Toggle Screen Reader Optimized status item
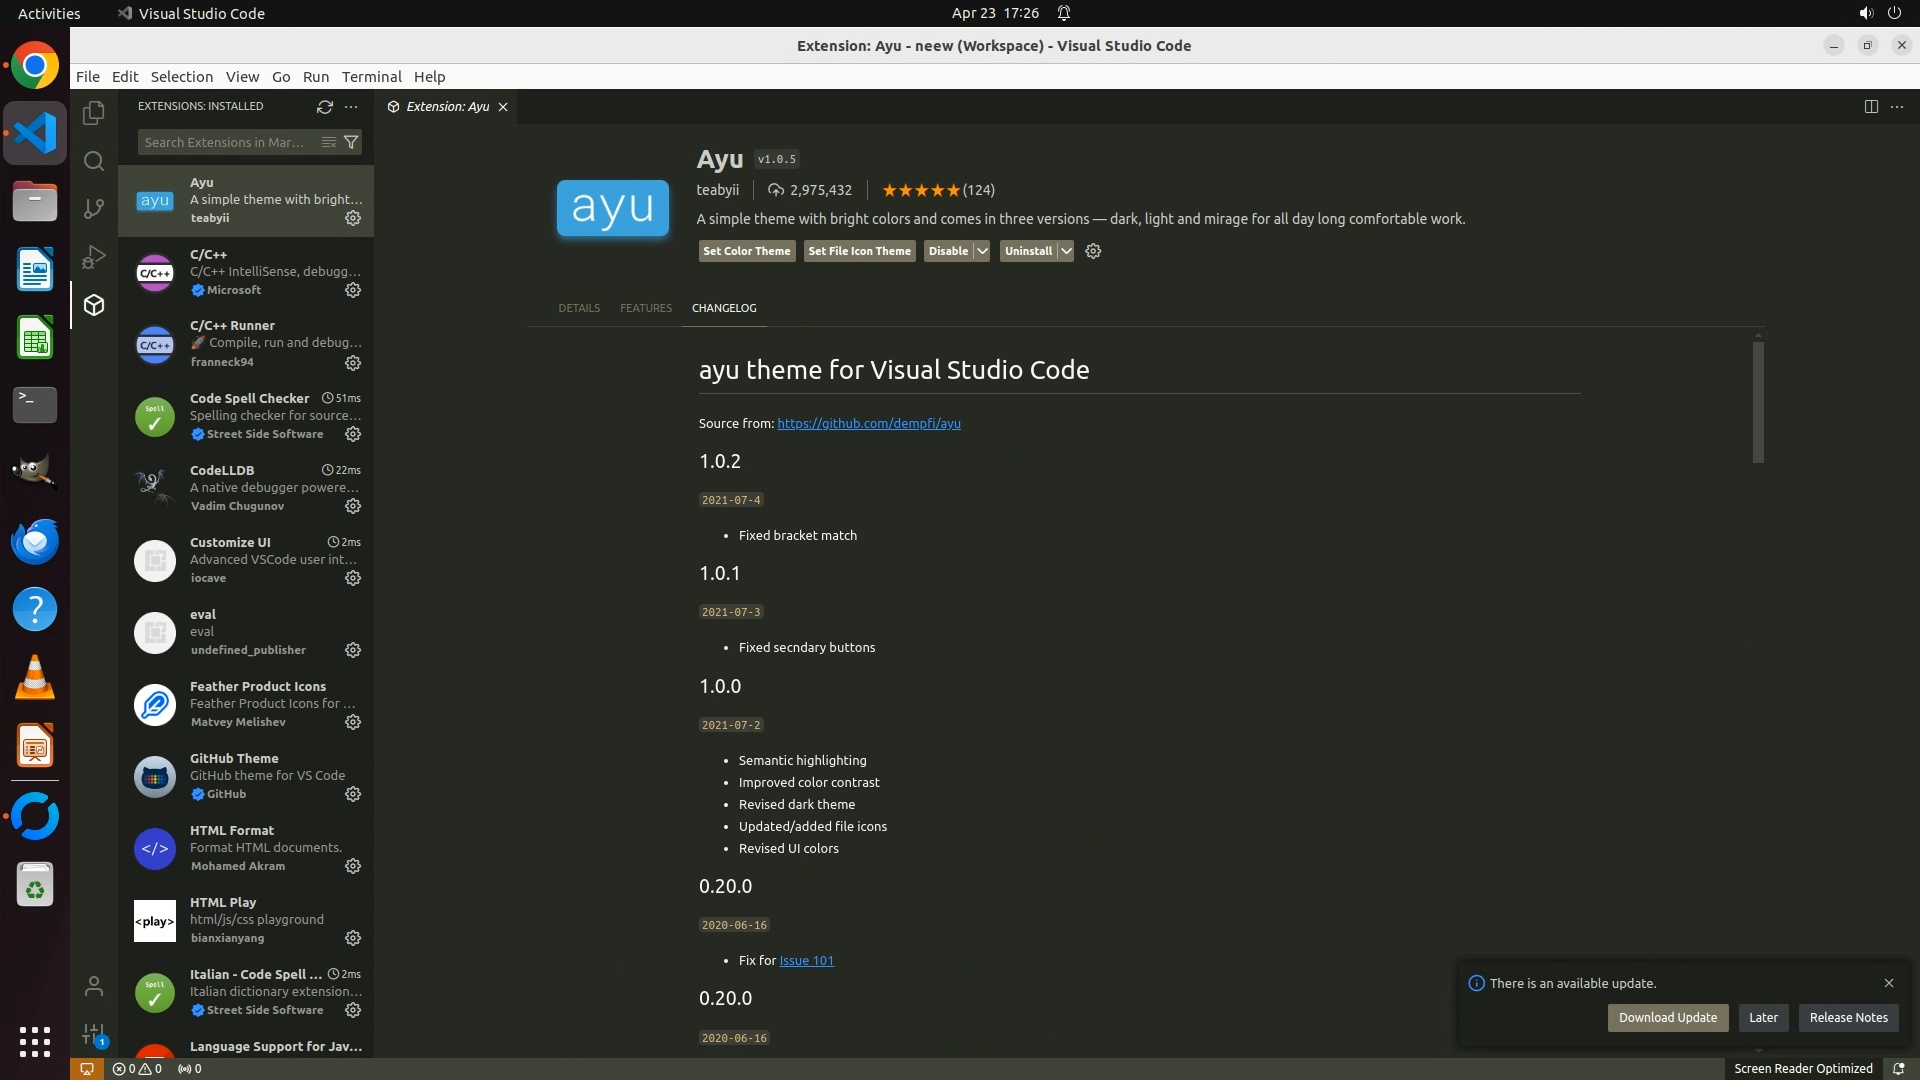 (x=1802, y=1068)
